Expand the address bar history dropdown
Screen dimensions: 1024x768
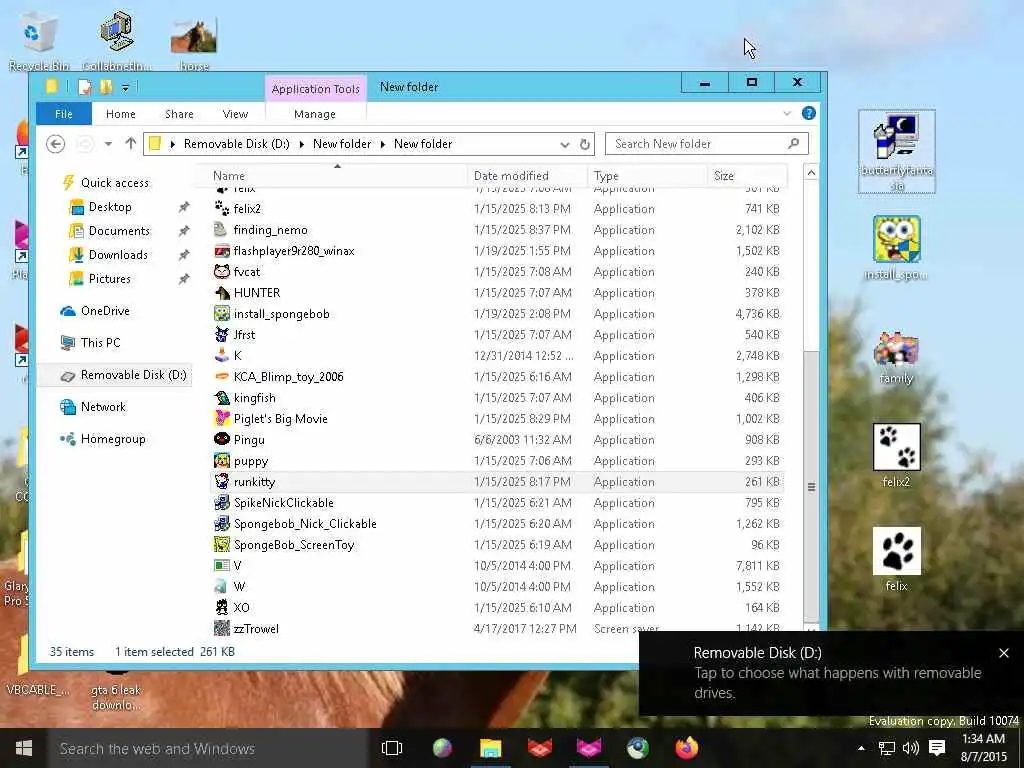[x=565, y=144]
